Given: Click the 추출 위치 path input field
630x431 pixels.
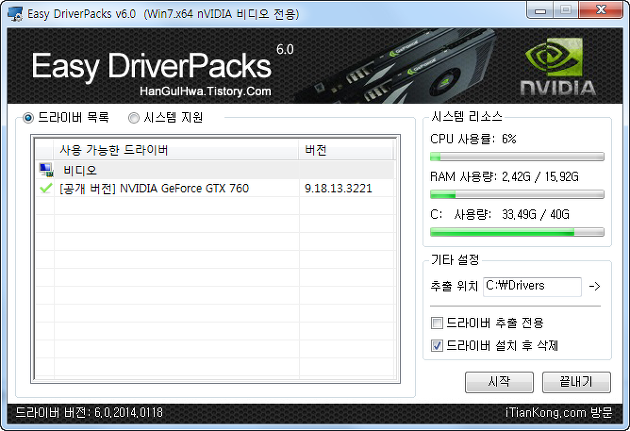Looking at the screenshot, I should (532, 286).
